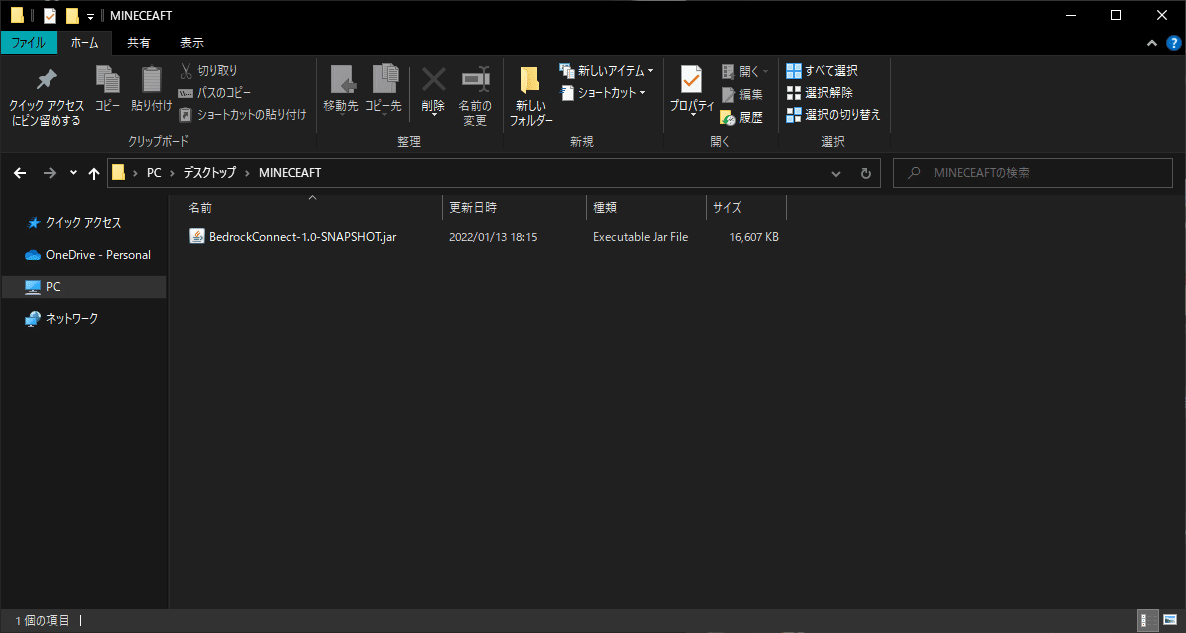Viewport: 1186px width, 633px height.
Task: Click the date 2022/01/13 18:15
Action: click(x=493, y=237)
